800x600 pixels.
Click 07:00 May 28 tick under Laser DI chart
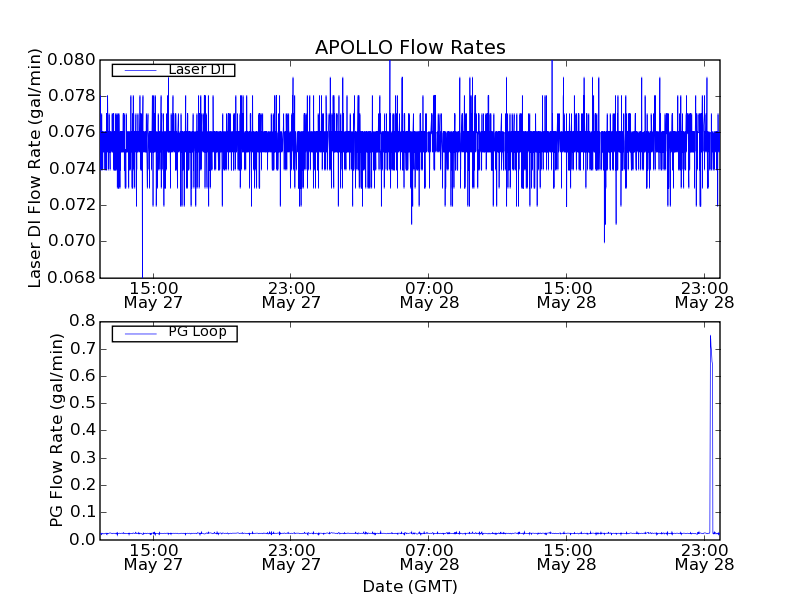point(429,293)
